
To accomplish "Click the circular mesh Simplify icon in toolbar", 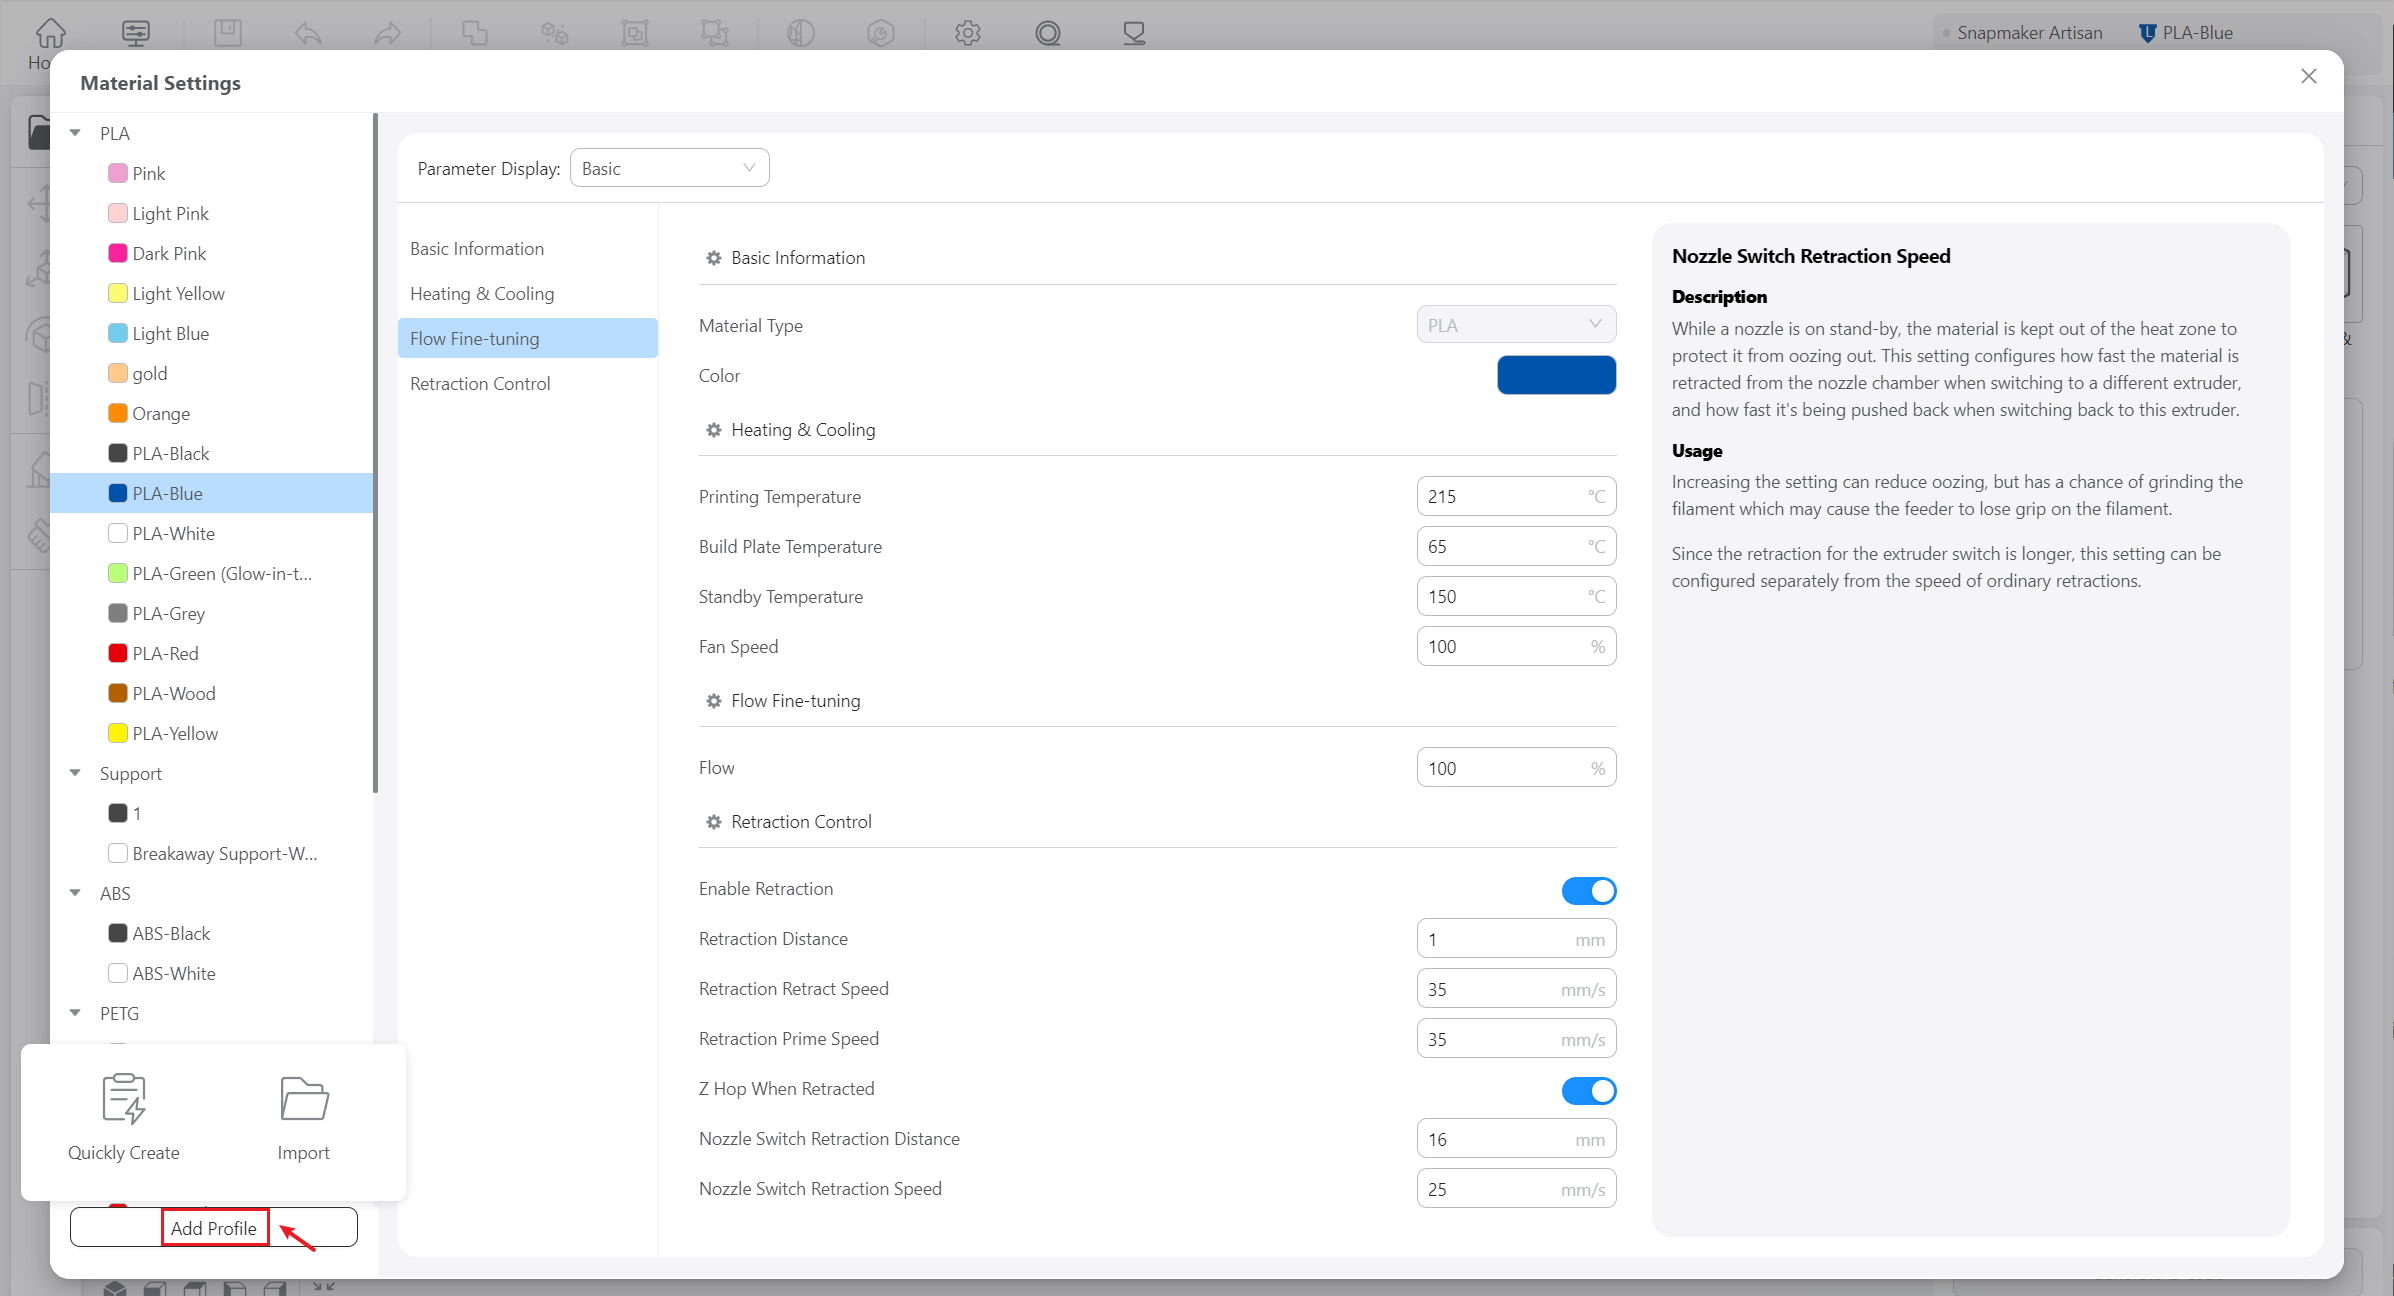I will (x=801, y=33).
